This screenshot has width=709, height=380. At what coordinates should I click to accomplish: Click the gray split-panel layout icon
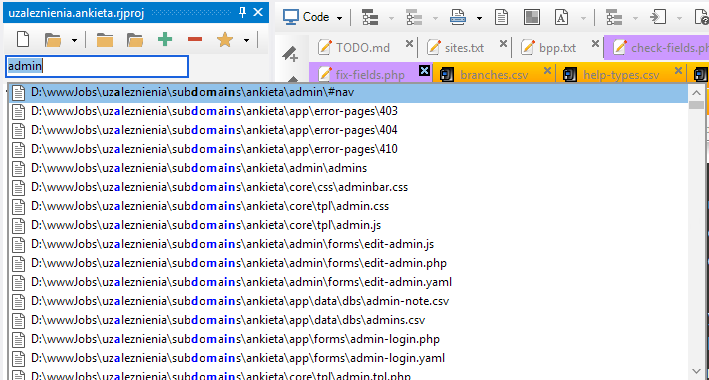click(532, 18)
